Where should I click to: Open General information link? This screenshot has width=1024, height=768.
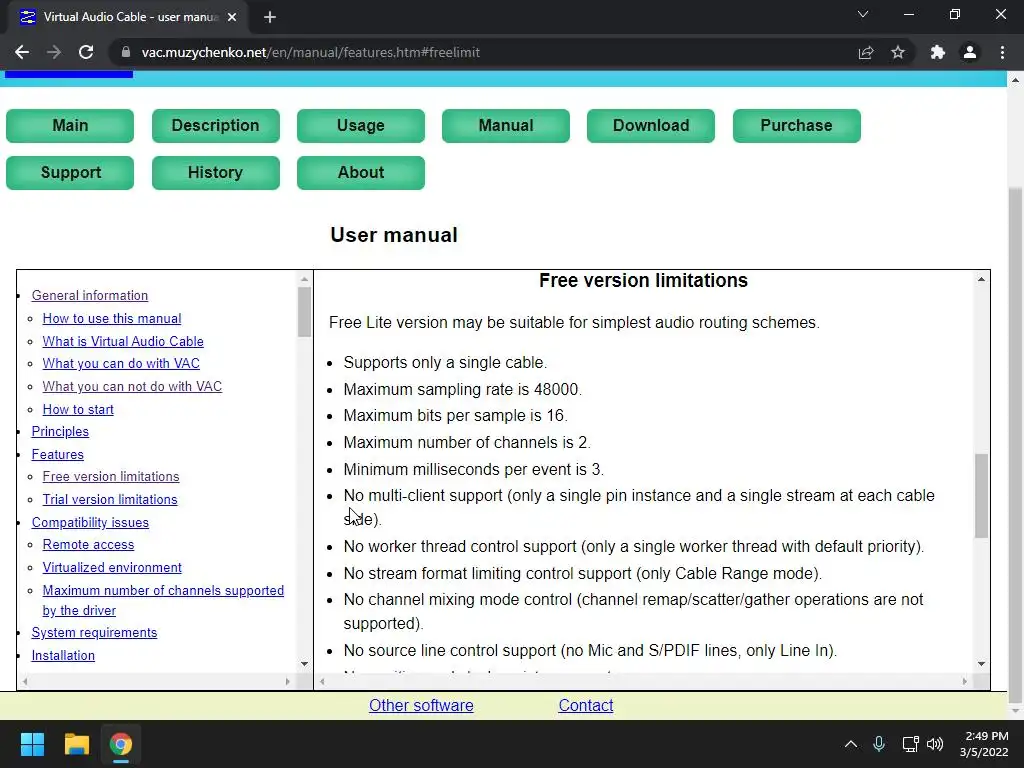pyautogui.click(x=90, y=295)
